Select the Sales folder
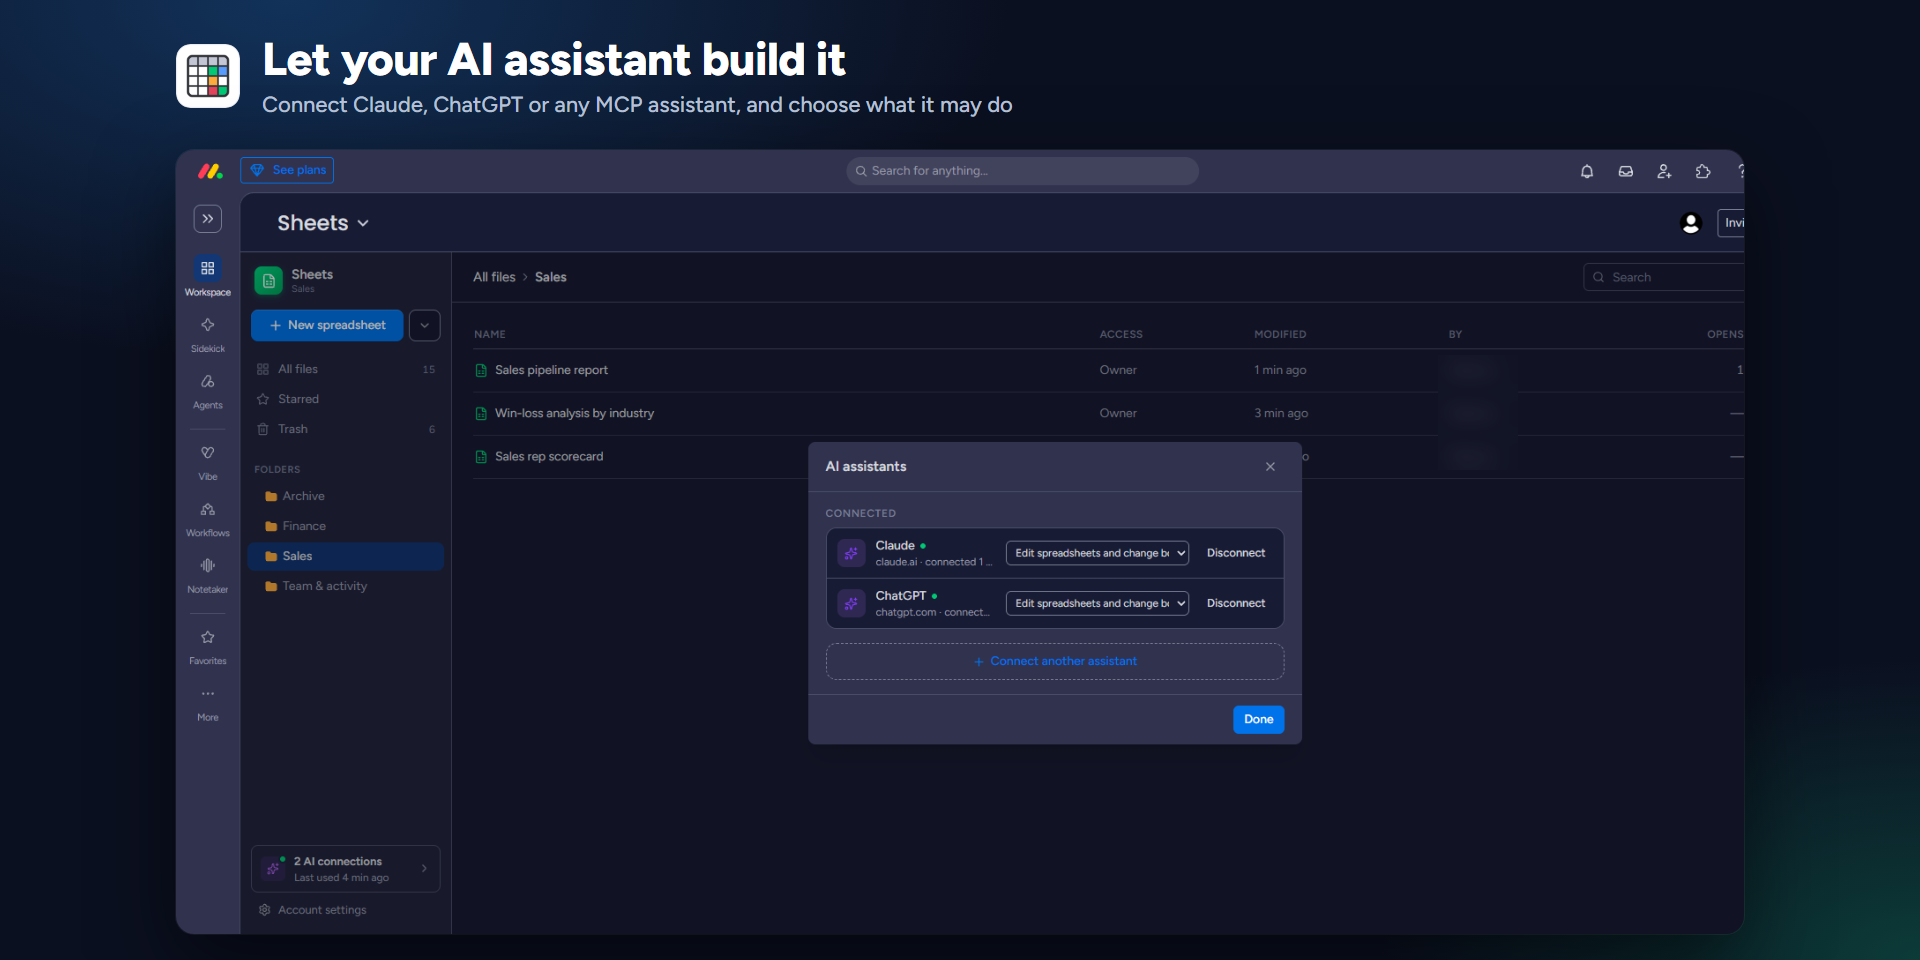Image resolution: width=1920 pixels, height=960 pixels. [x=346, y=556]
